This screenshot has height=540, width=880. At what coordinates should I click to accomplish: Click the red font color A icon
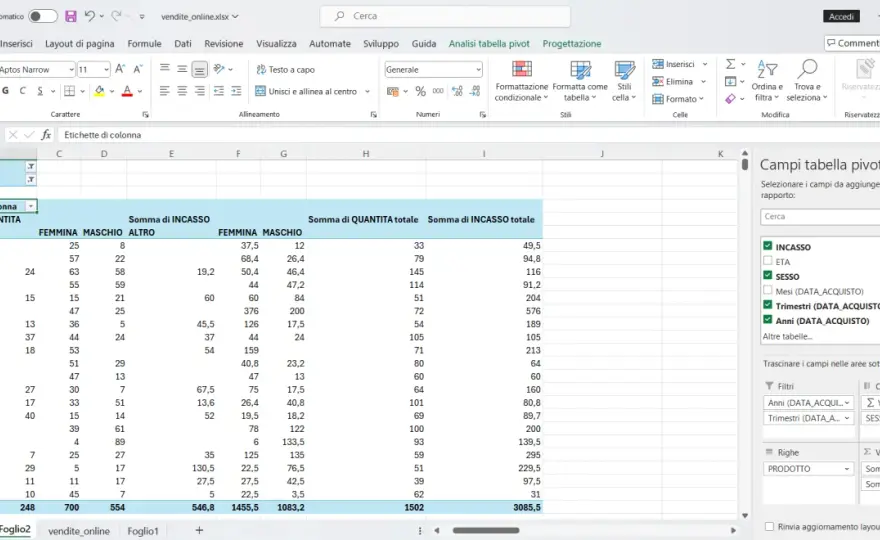coord(127,91)
